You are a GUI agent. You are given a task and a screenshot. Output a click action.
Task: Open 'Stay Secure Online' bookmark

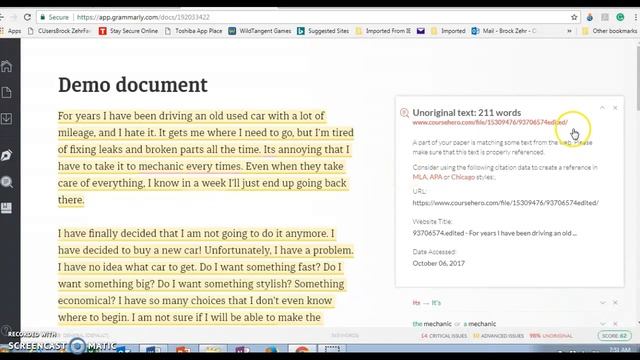pyautogui.click(x=129, y=31)
